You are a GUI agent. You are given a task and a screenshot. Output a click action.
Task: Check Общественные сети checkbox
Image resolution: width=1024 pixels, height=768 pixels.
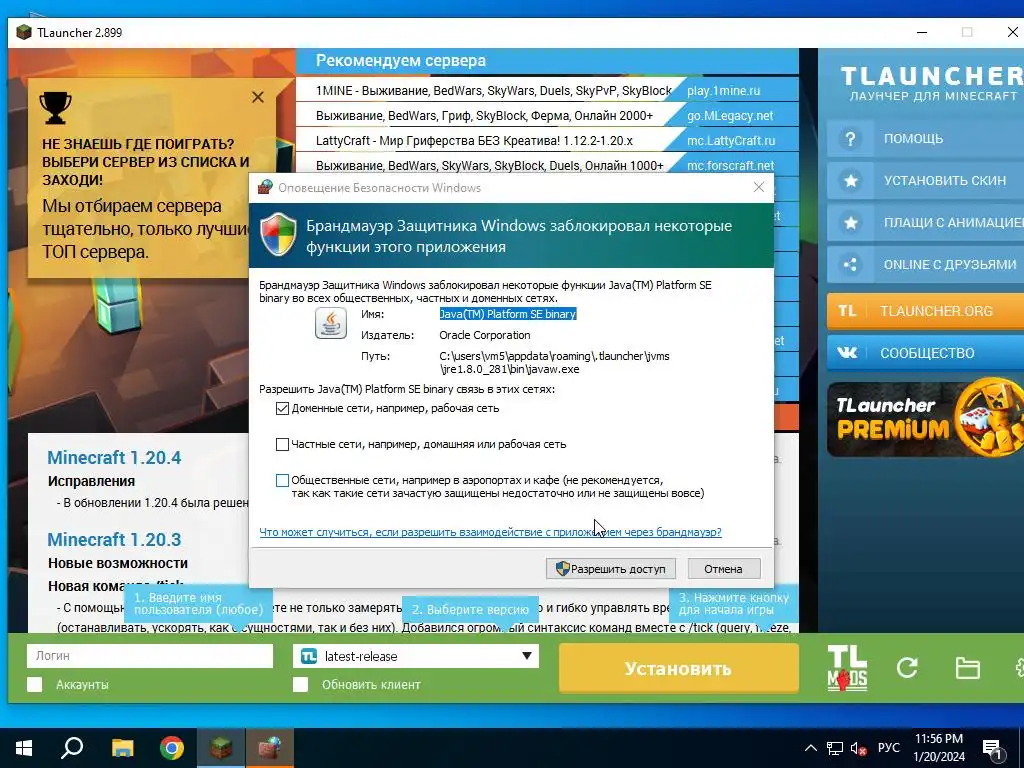pos(282,481)
